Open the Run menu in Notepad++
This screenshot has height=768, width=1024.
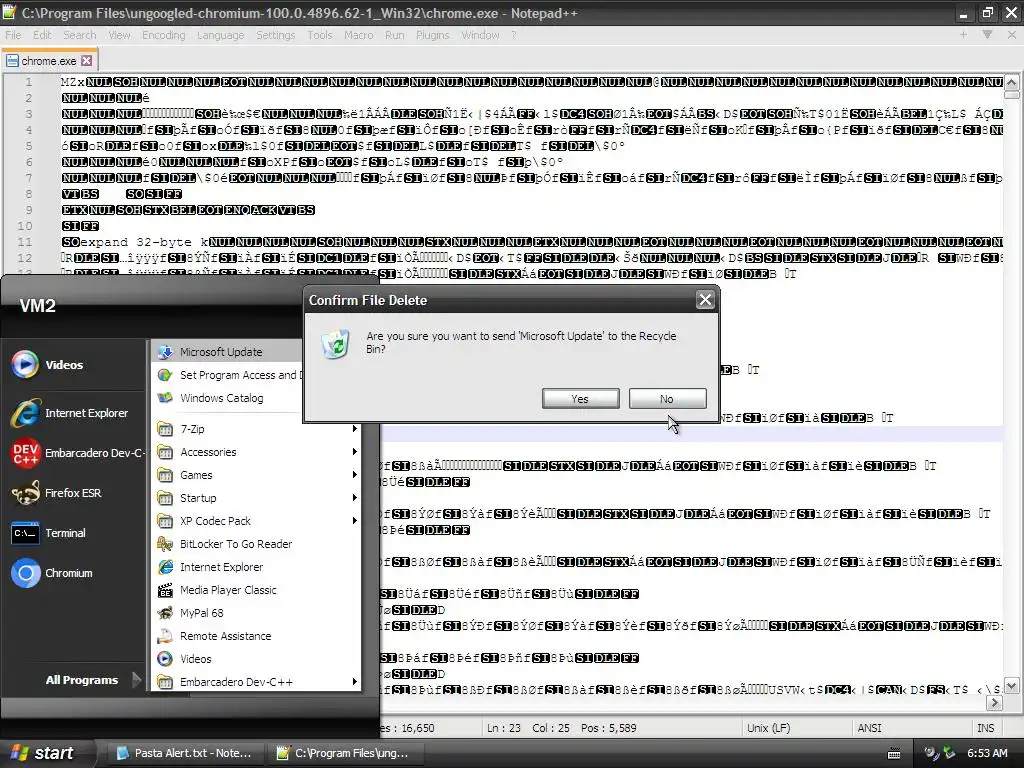pyautogui.click(x=394, y=35)
